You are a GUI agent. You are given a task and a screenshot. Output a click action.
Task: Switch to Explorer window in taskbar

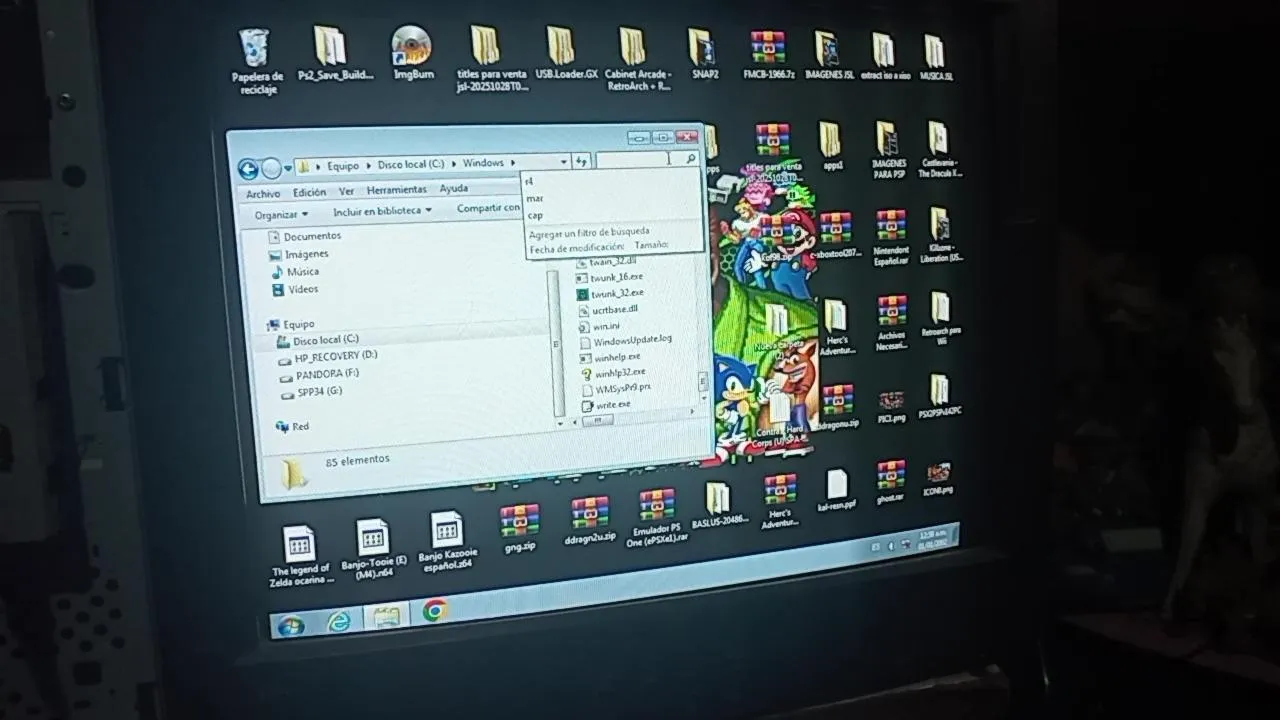pos(386,616)
